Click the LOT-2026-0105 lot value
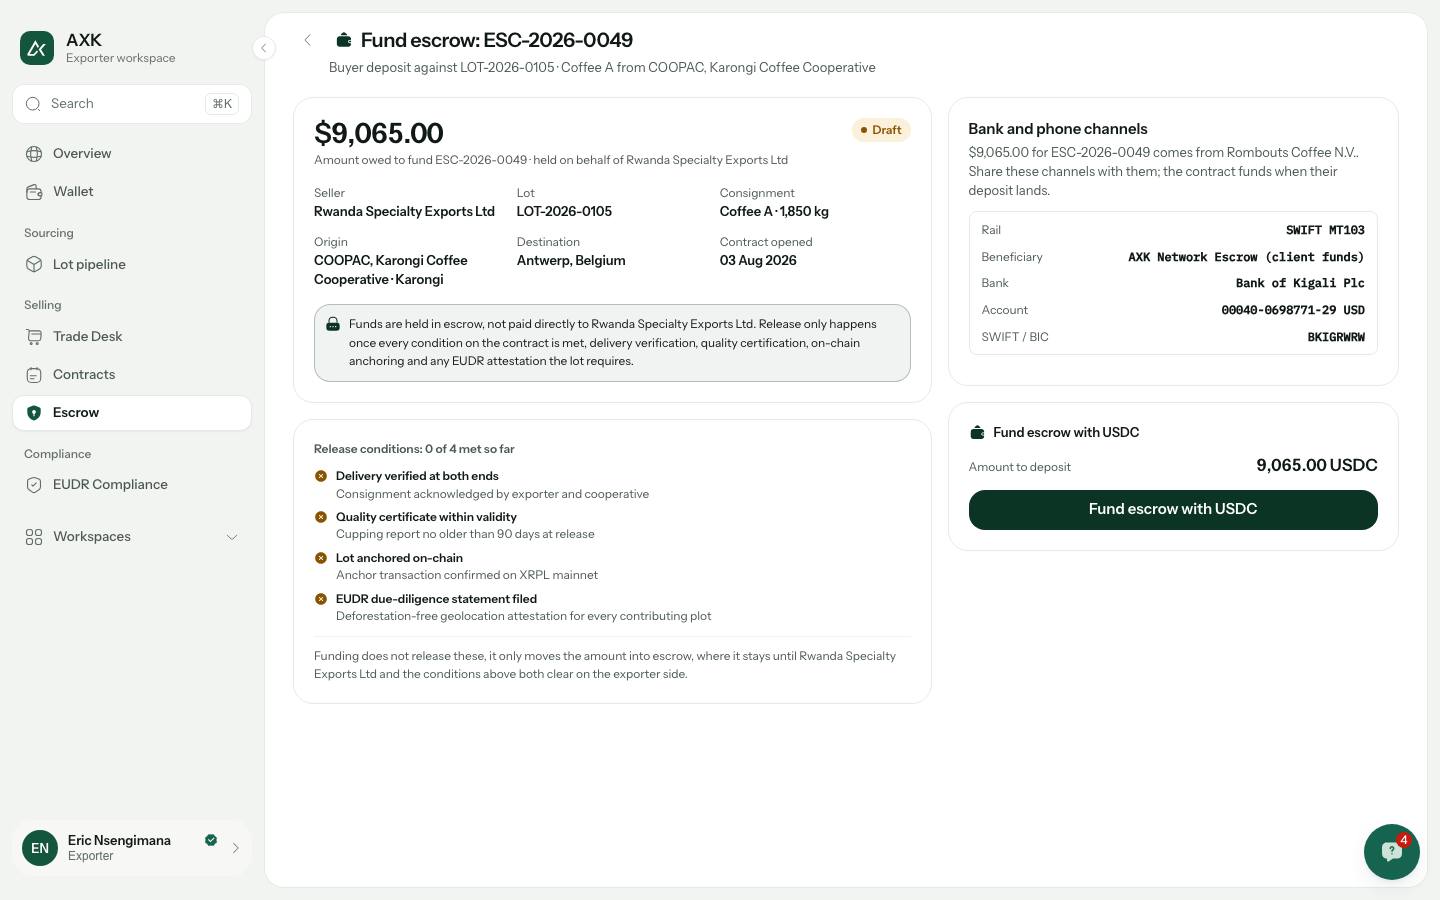Viewport: 1440px width, 900px height. [x=564, y=212]
